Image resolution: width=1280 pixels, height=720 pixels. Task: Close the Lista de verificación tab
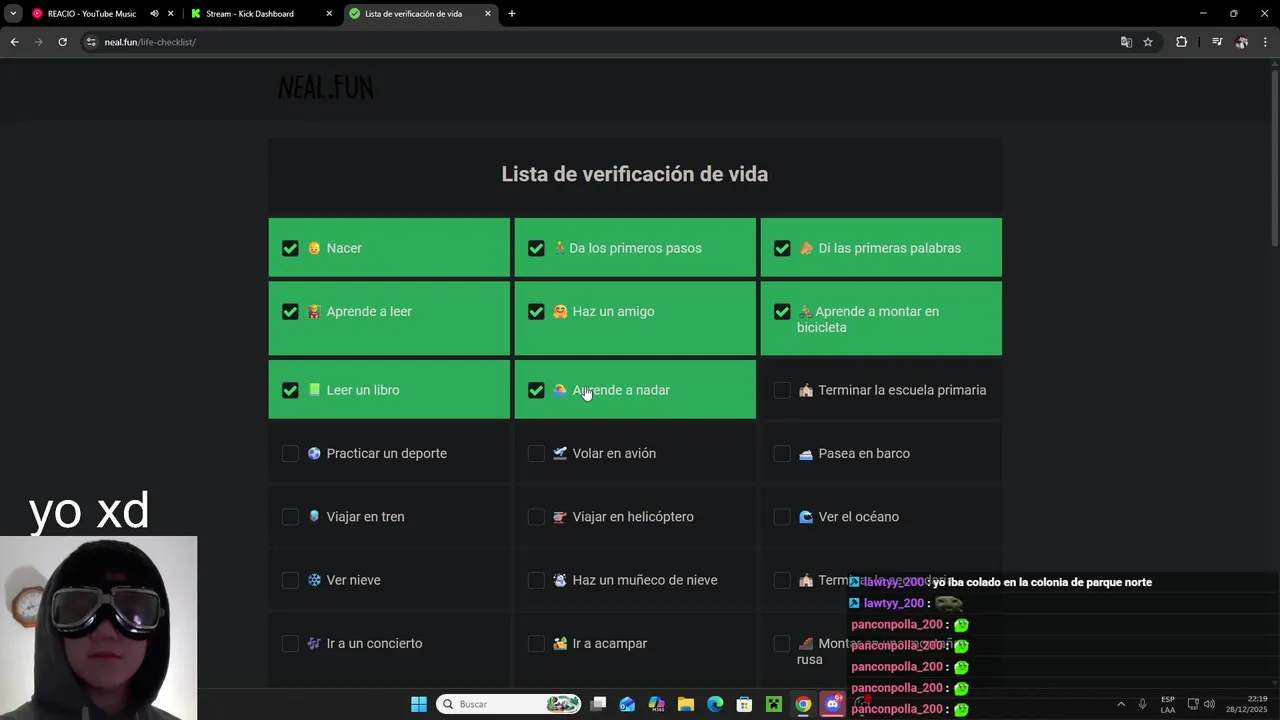point(488,14)
